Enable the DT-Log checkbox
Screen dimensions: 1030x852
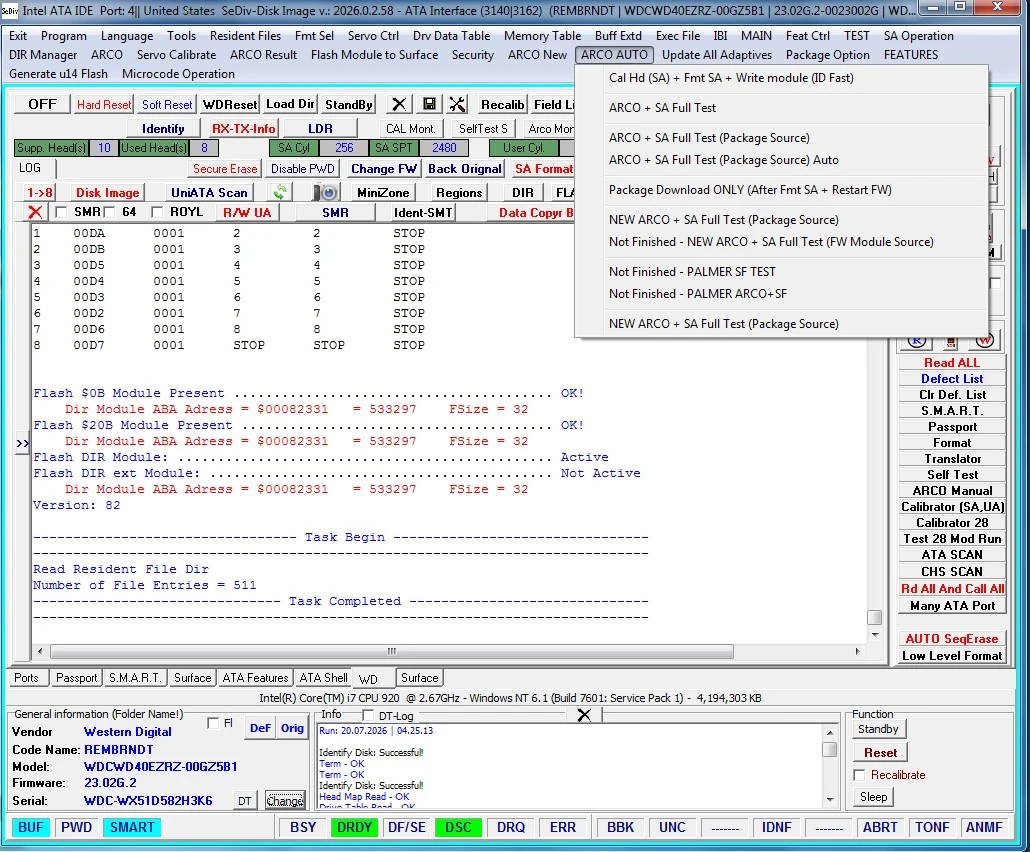[368, 715]
